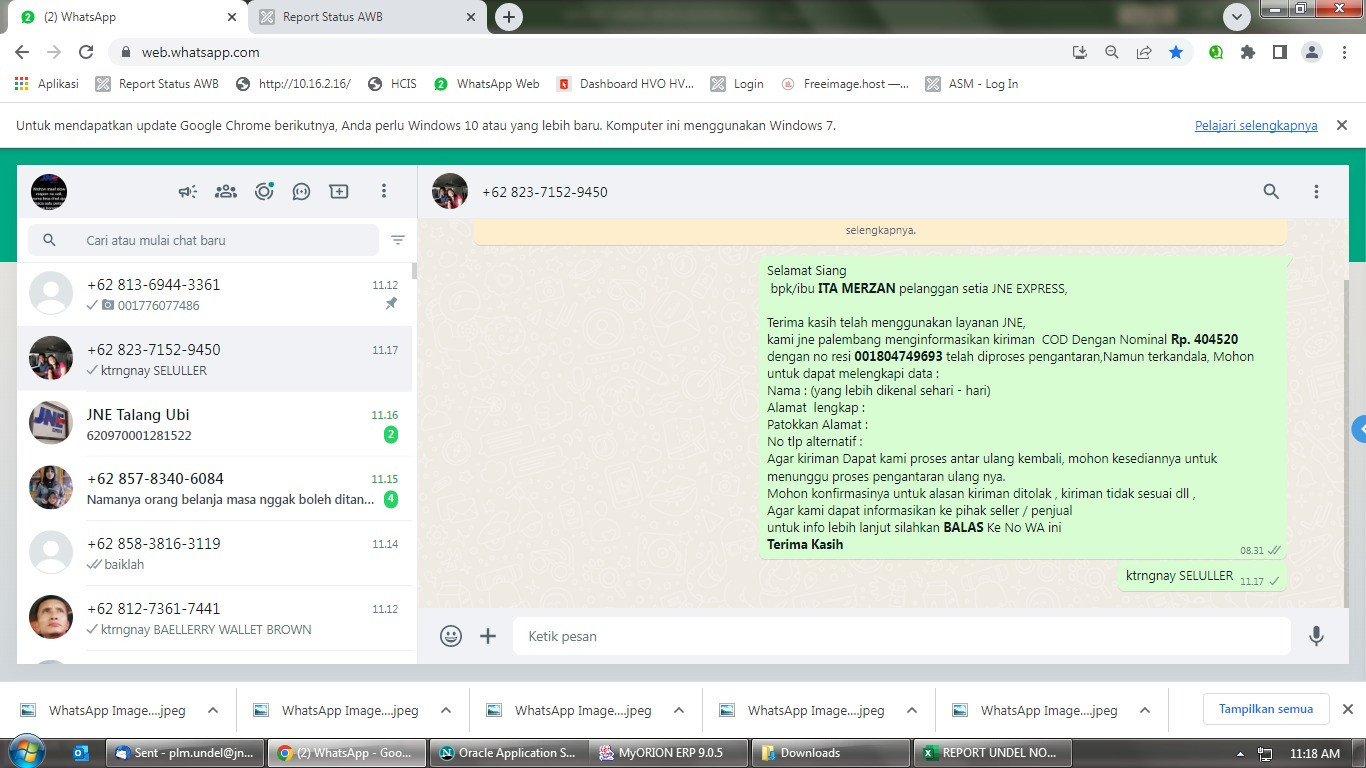
Task: Open the Chrome profile avatar
Action: pos(1312,52)
